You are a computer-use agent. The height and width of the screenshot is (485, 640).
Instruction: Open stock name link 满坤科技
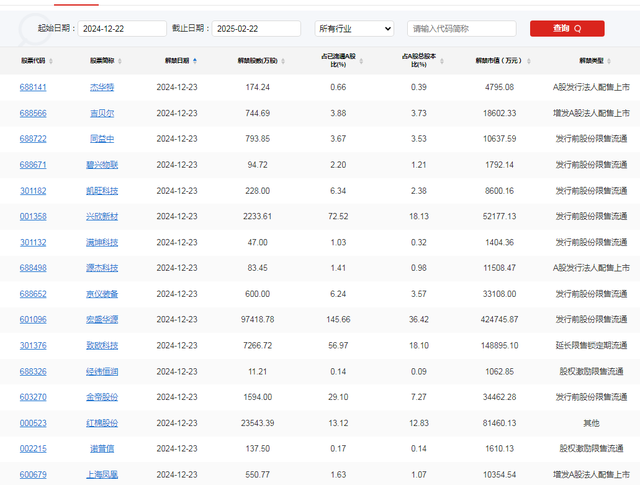(102, 242)
